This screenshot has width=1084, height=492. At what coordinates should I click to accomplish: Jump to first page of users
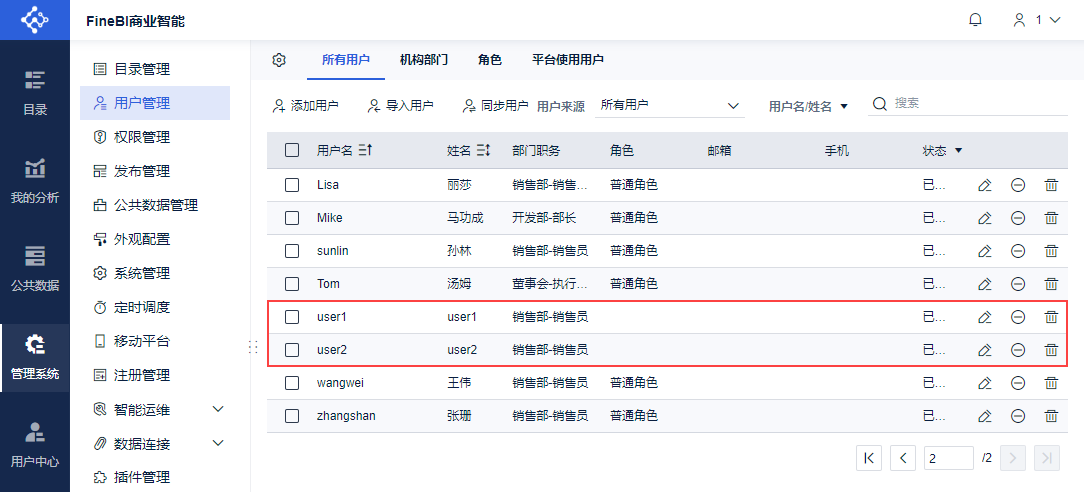click(869, 457)
